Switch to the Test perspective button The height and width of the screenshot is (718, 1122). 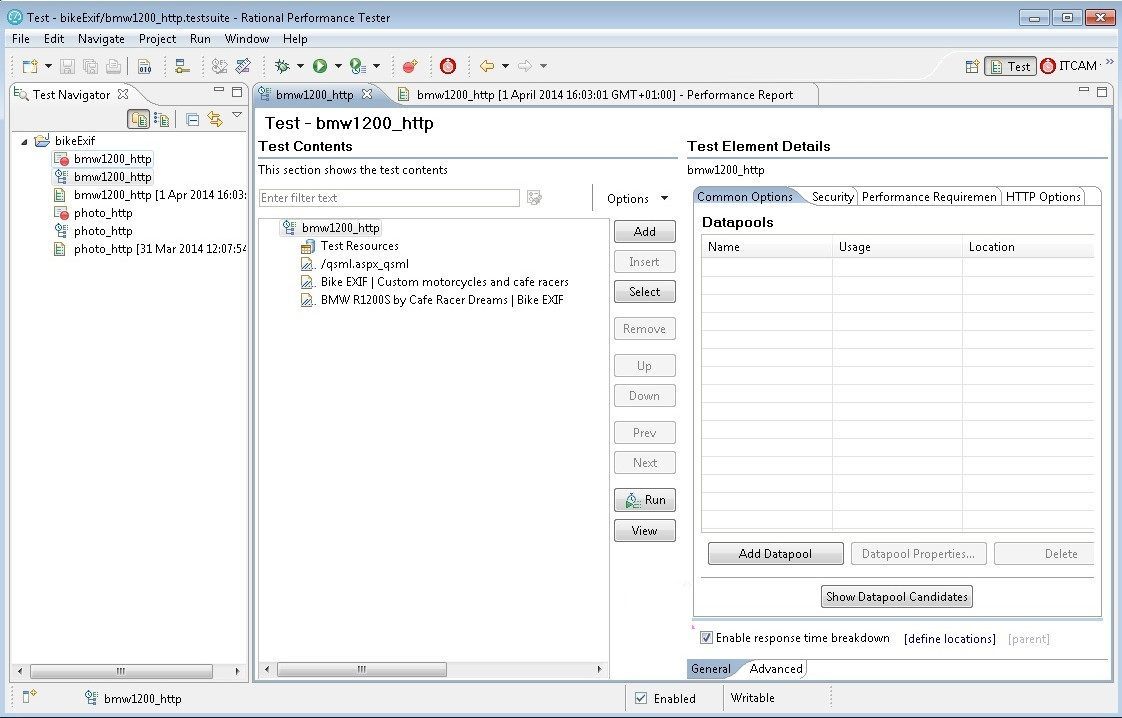tap(1011, 65)
